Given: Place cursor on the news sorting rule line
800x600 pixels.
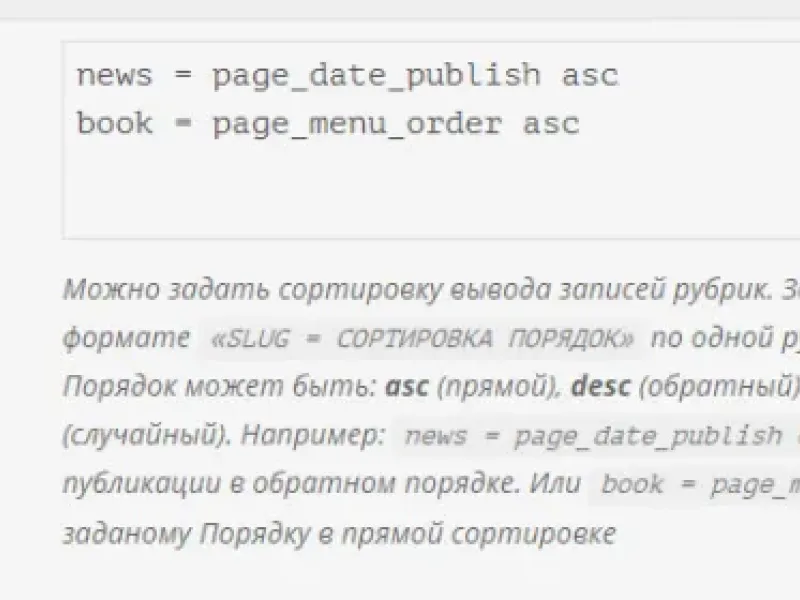Looking at the screenshot, I should click(300, 74).
